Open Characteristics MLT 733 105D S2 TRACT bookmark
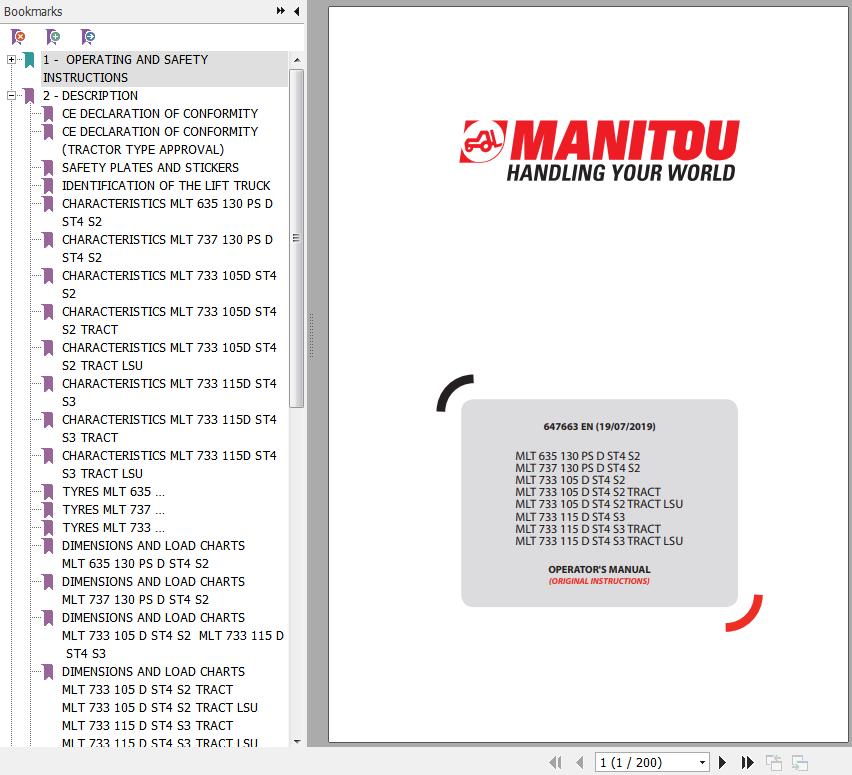The width and height of the screenshot is (852, 775). pos(169,320)
